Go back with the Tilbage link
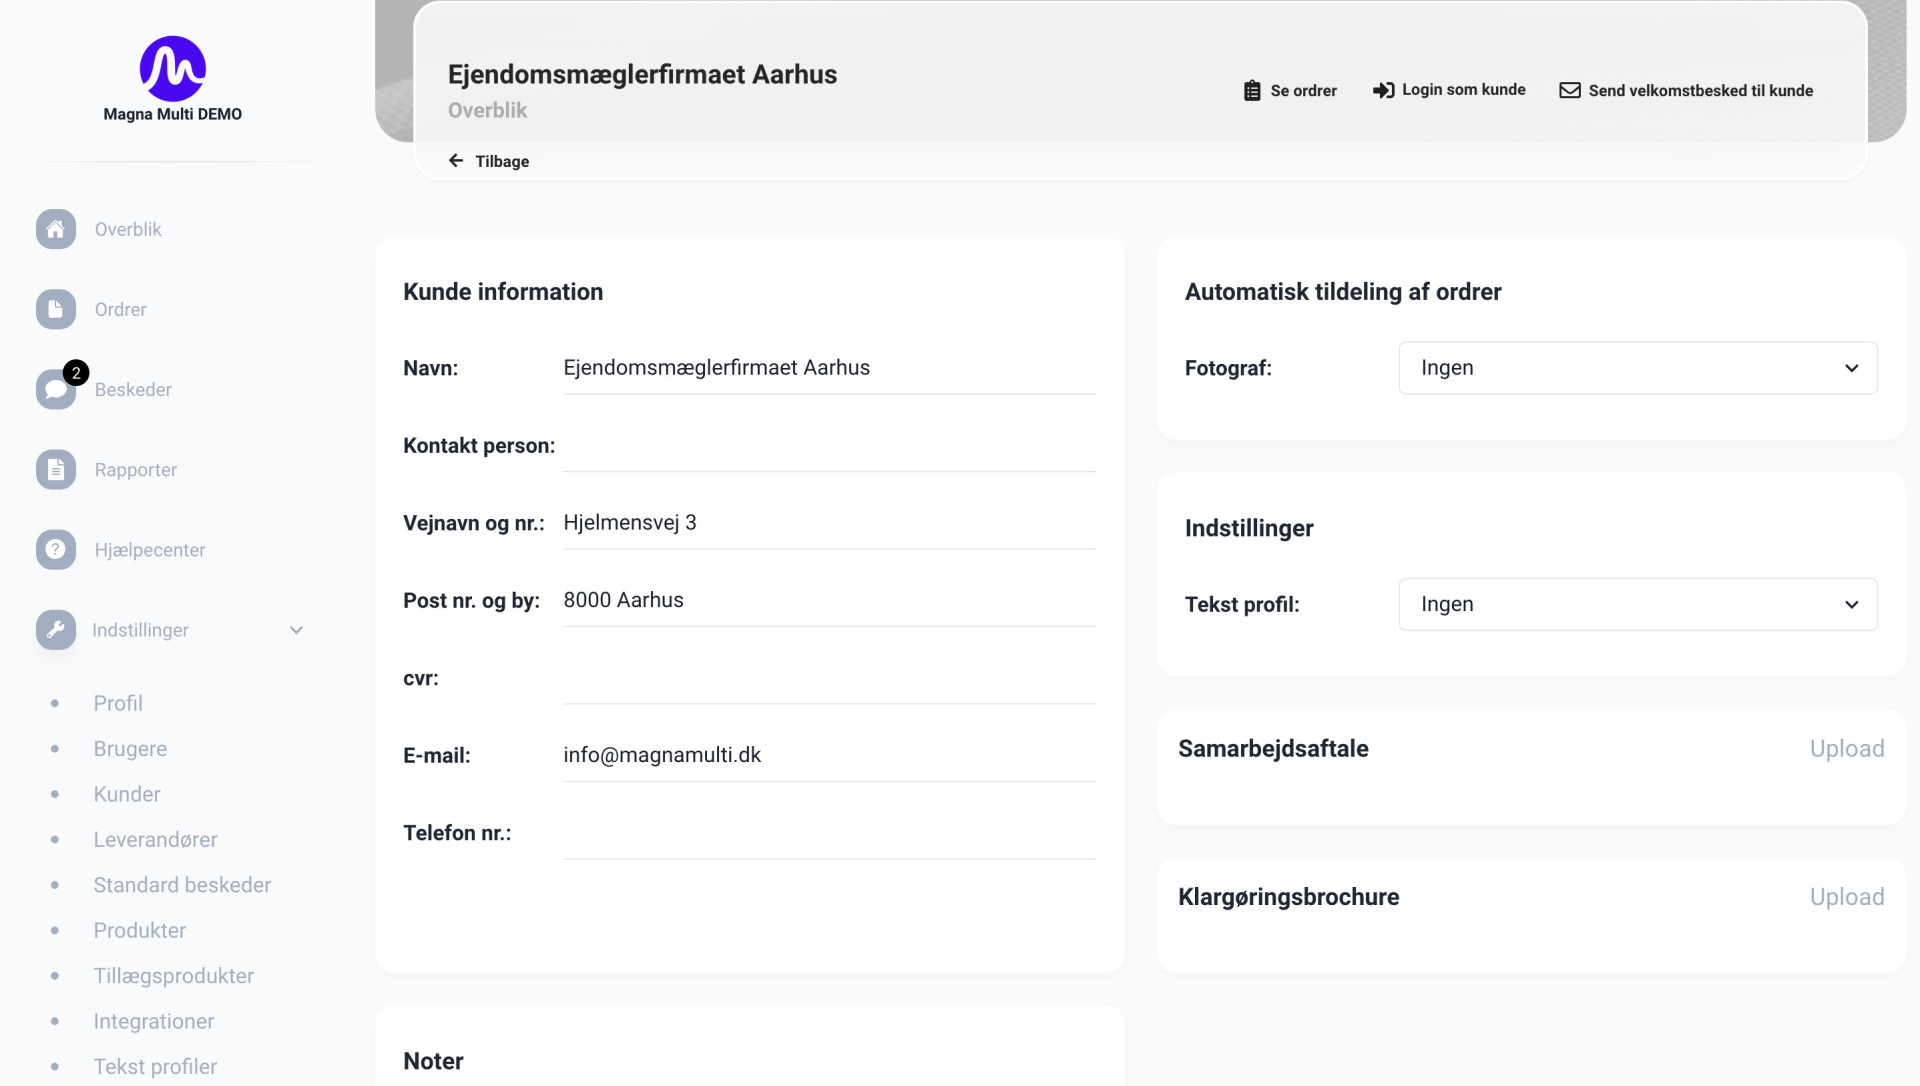The image size is (1920, 1086). (489, 161)
